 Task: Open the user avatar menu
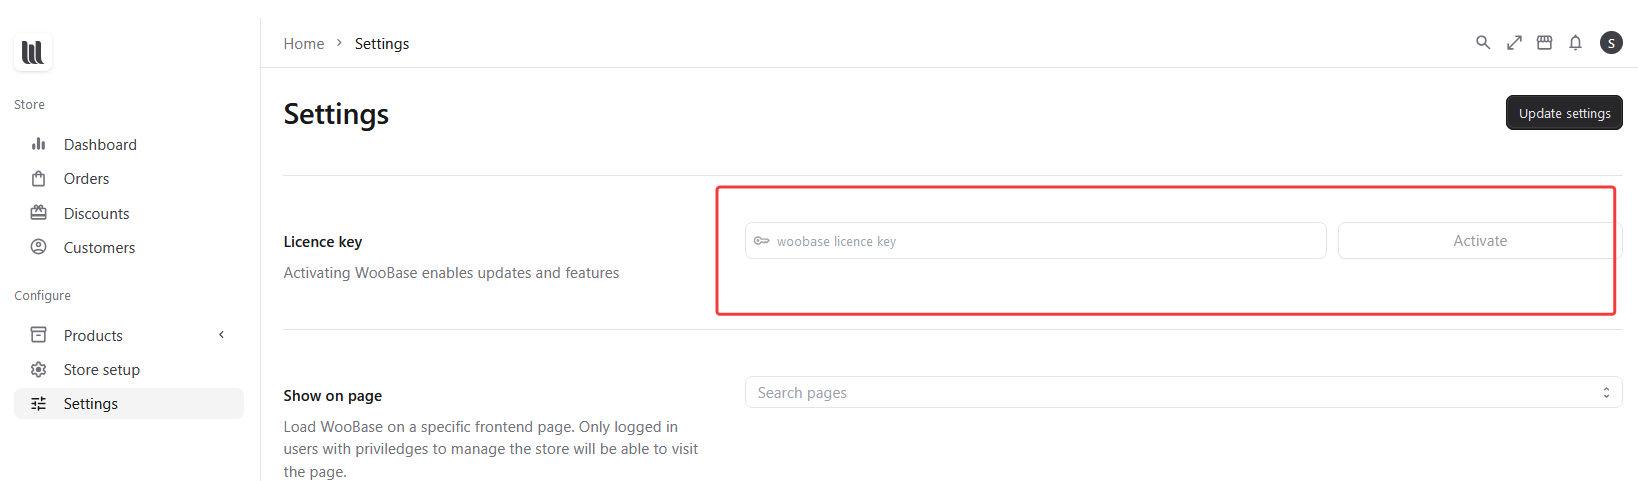[x=1611, y=42]
